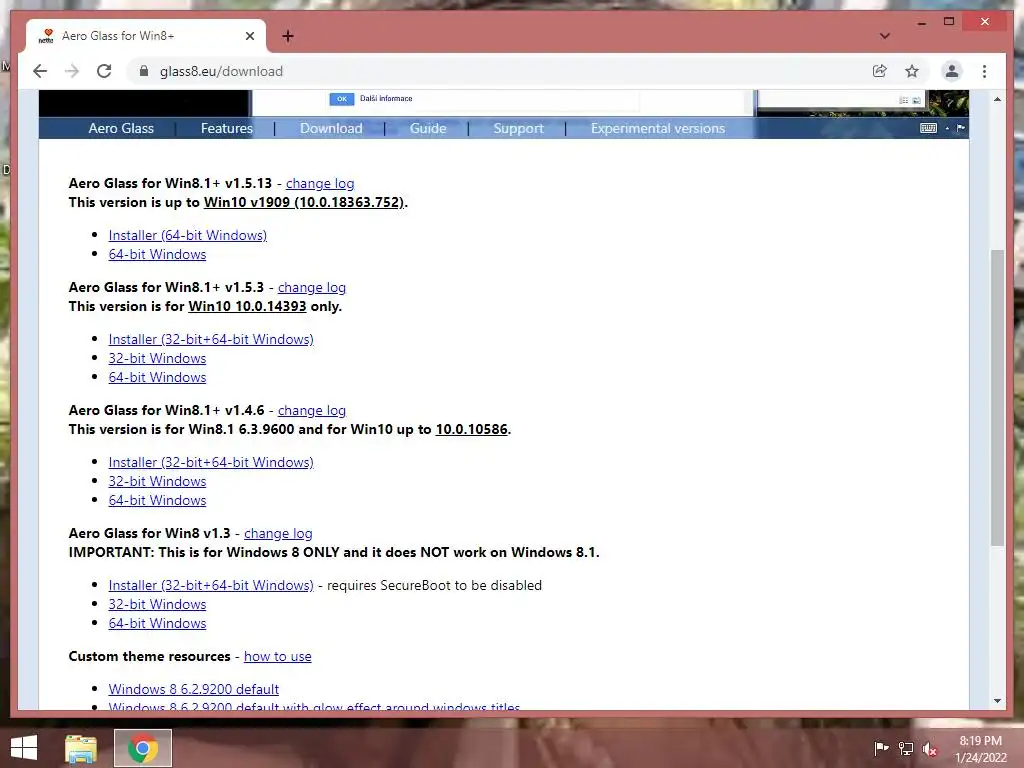Click muted volume tray icon
The image size is (1024, 768).
[930, 748]
